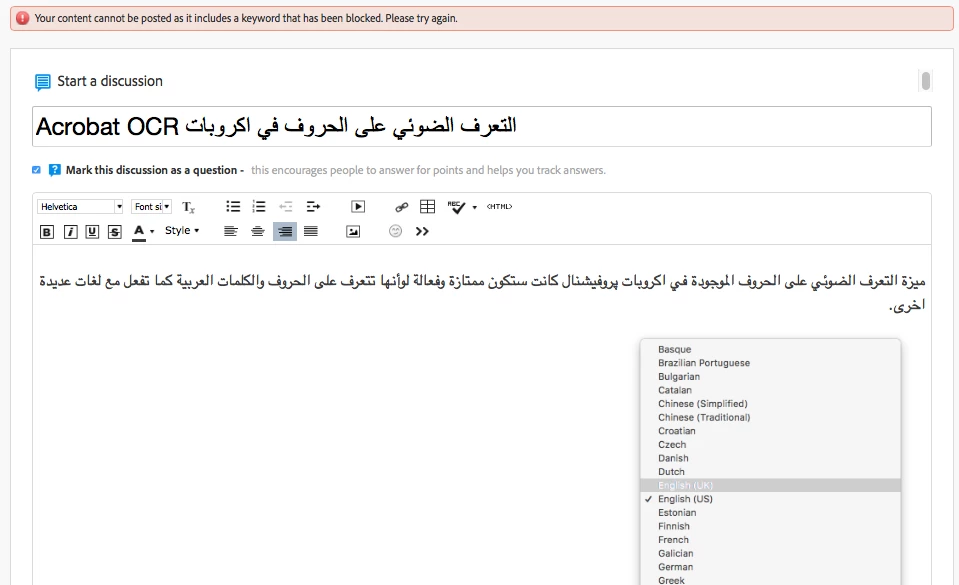Choose highlighted English (UK) entry
The width and height of the screenshot is (959, 585).
(770, 485)
